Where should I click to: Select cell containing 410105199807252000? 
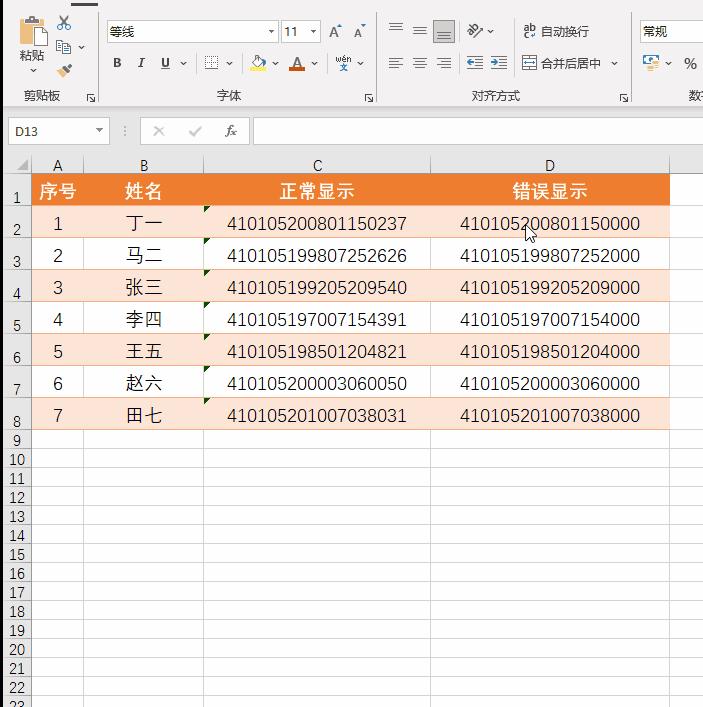tap(550, 254)
